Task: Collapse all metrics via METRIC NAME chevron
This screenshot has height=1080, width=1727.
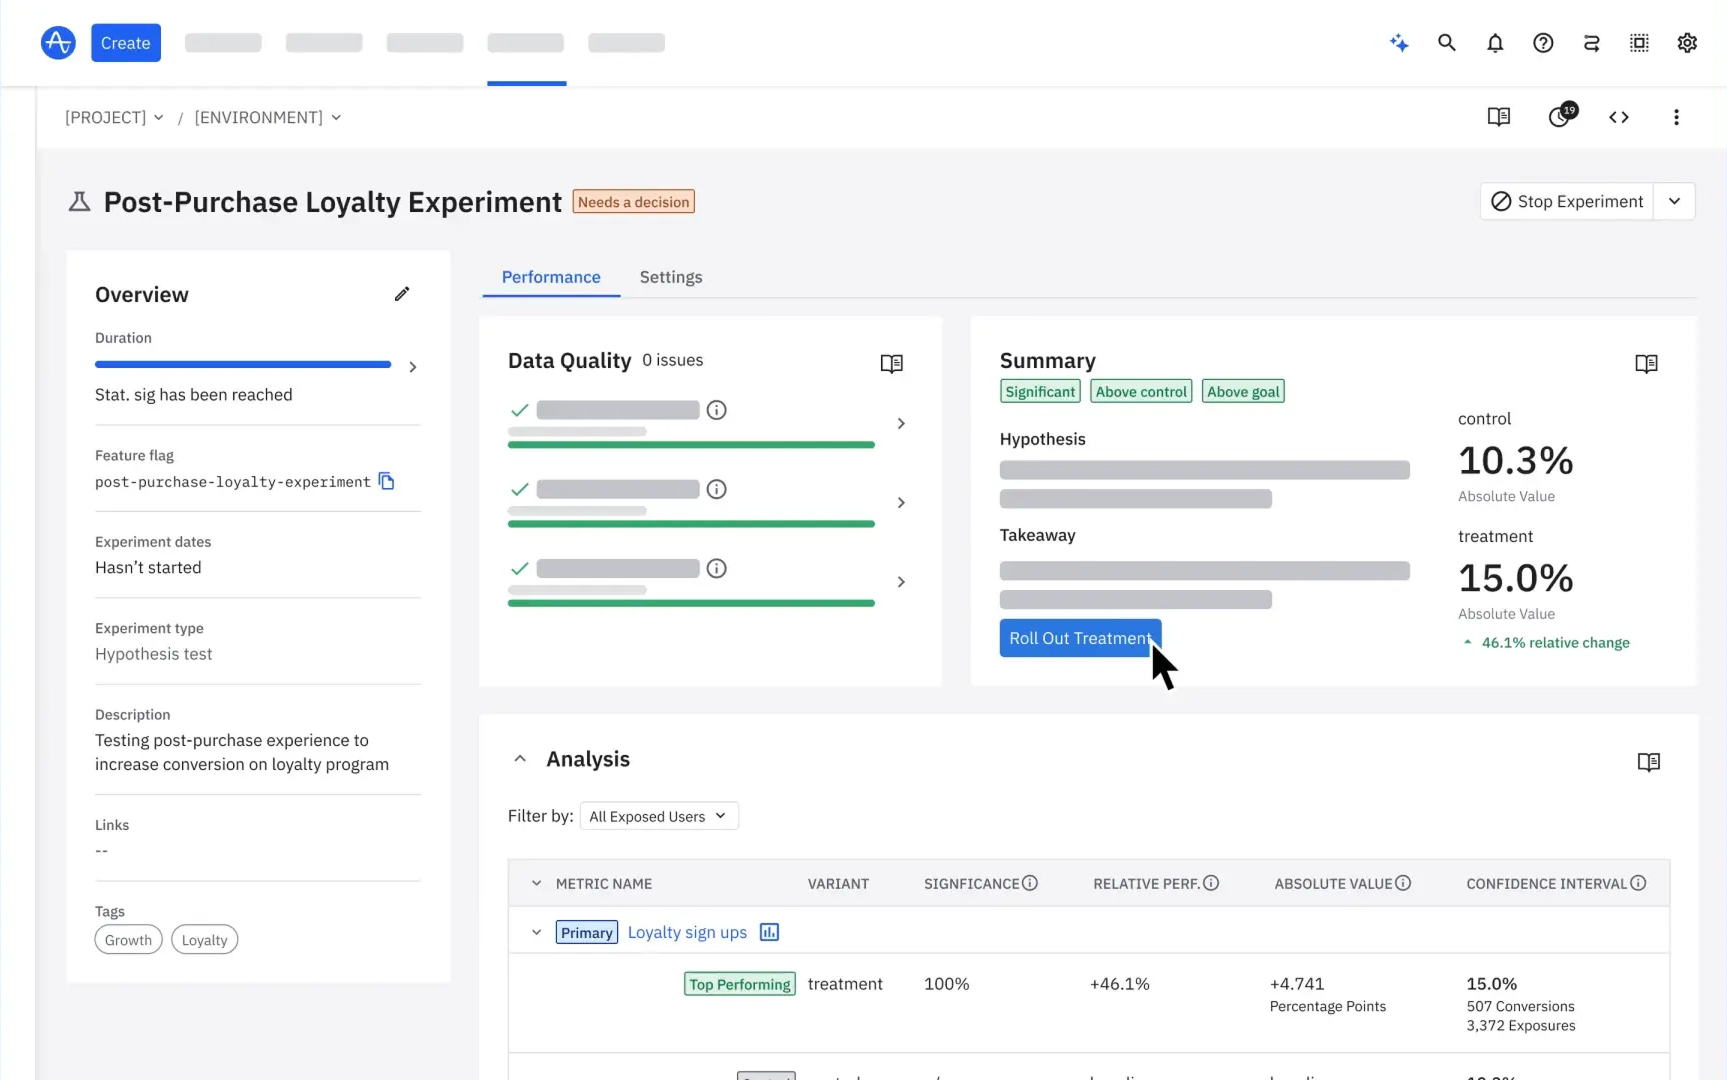Action: pyautogui.click(x=536, y=883)
